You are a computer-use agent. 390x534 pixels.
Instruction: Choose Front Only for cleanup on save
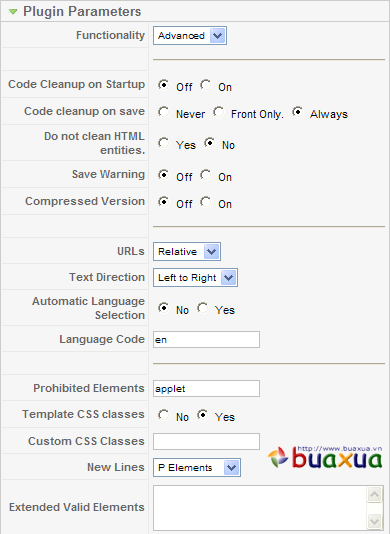pyautogui.click(x=218, y=112)
